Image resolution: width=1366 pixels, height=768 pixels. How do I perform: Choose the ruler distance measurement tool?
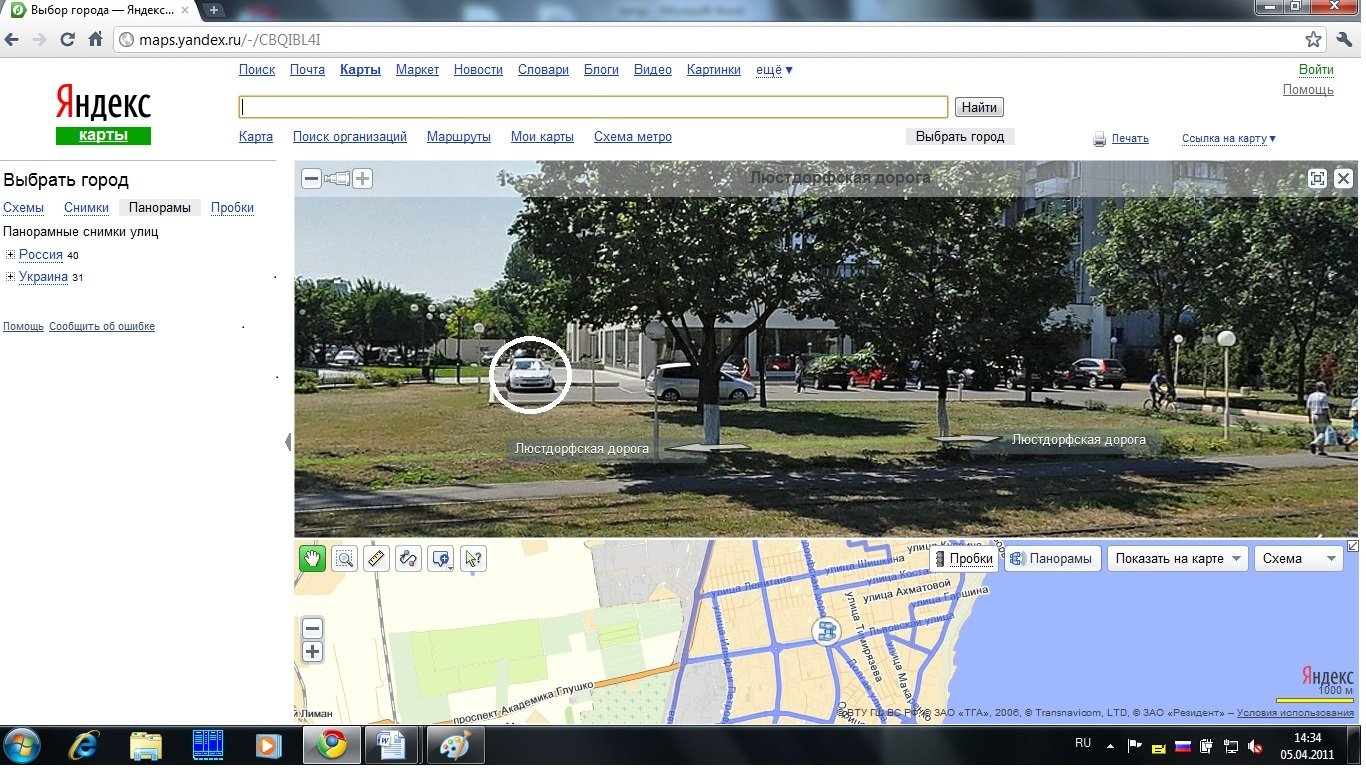coord(377,558)
